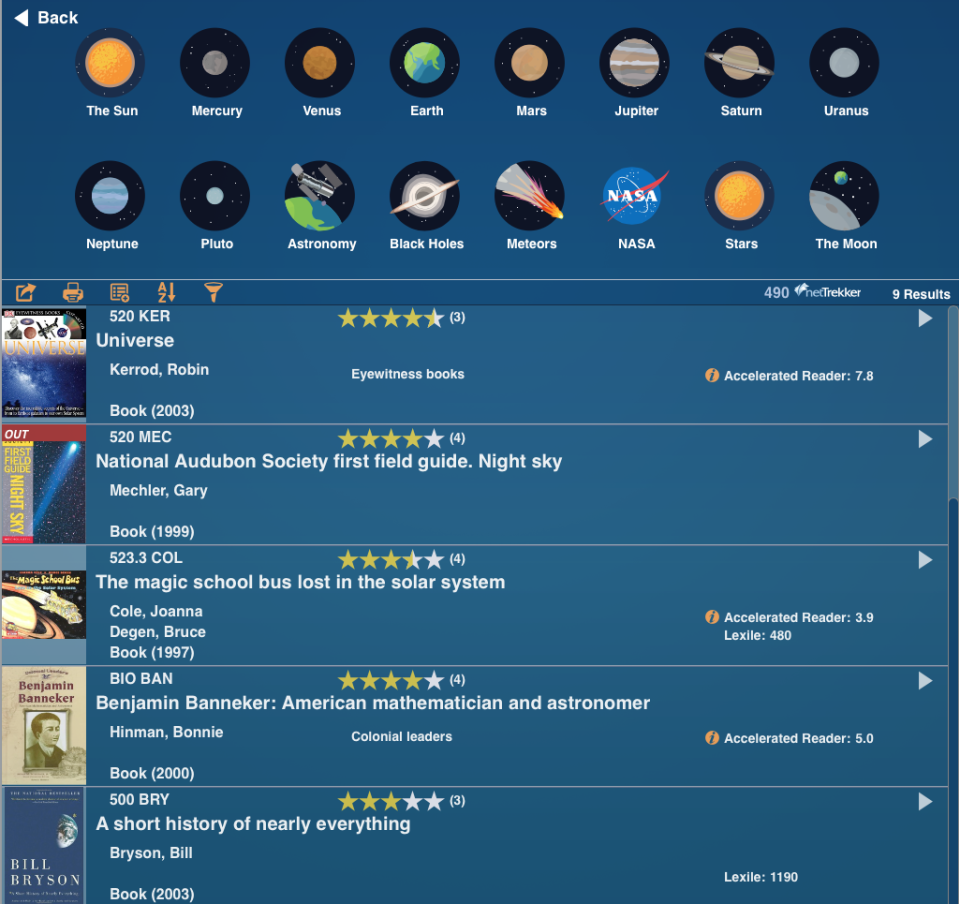Expand arrow for magic school bus book

(925, 560)
